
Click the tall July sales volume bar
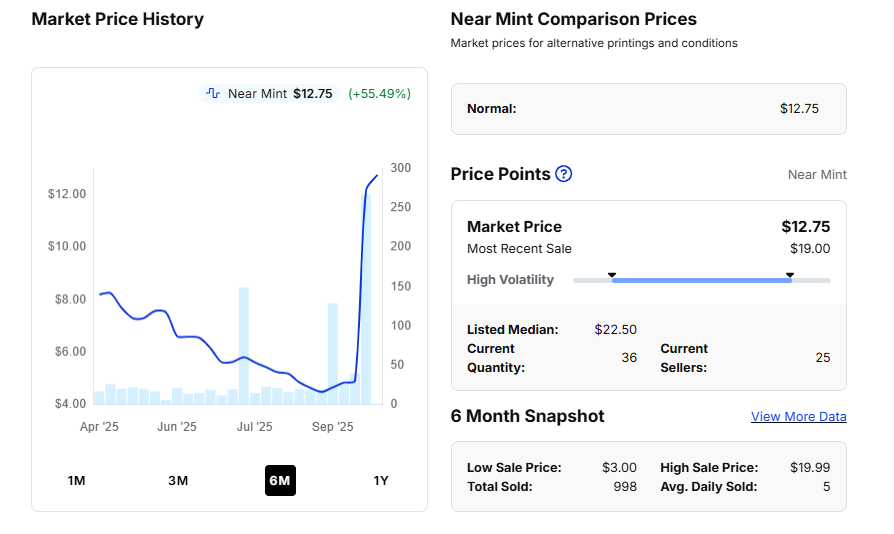coord(243,345)
